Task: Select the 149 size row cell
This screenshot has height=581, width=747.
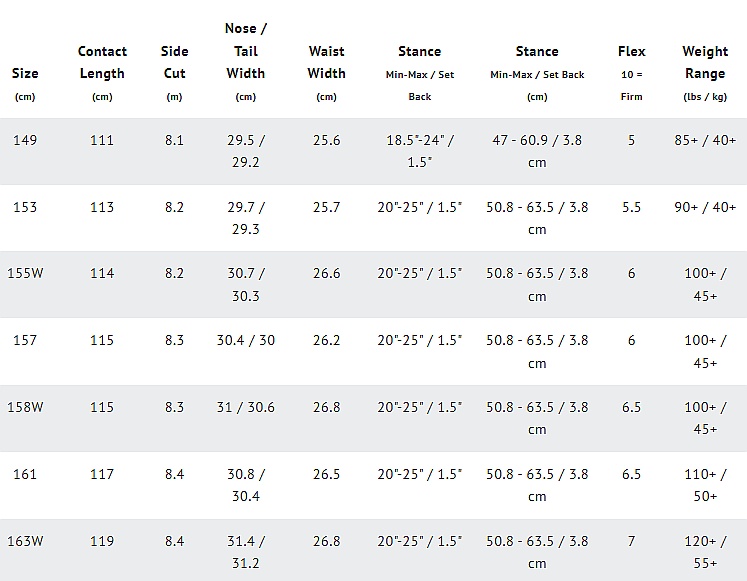Action: point(25,140)
